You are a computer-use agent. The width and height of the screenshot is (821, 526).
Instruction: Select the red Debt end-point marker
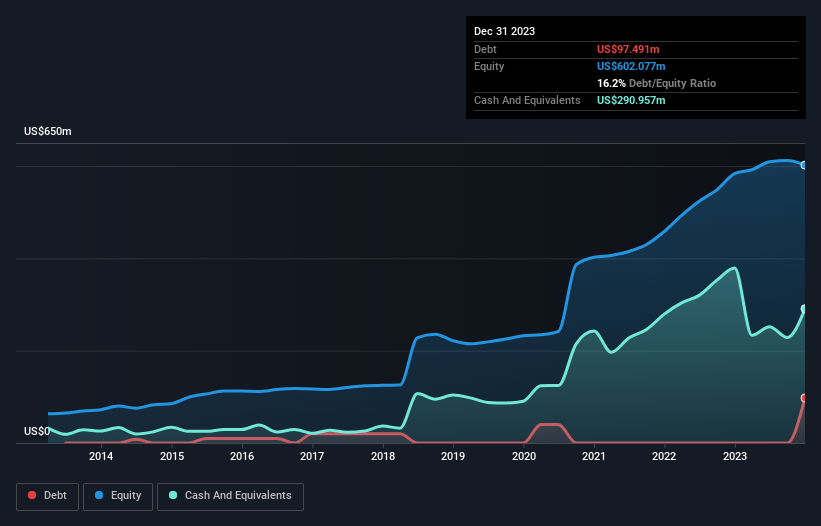coord(804,398)
